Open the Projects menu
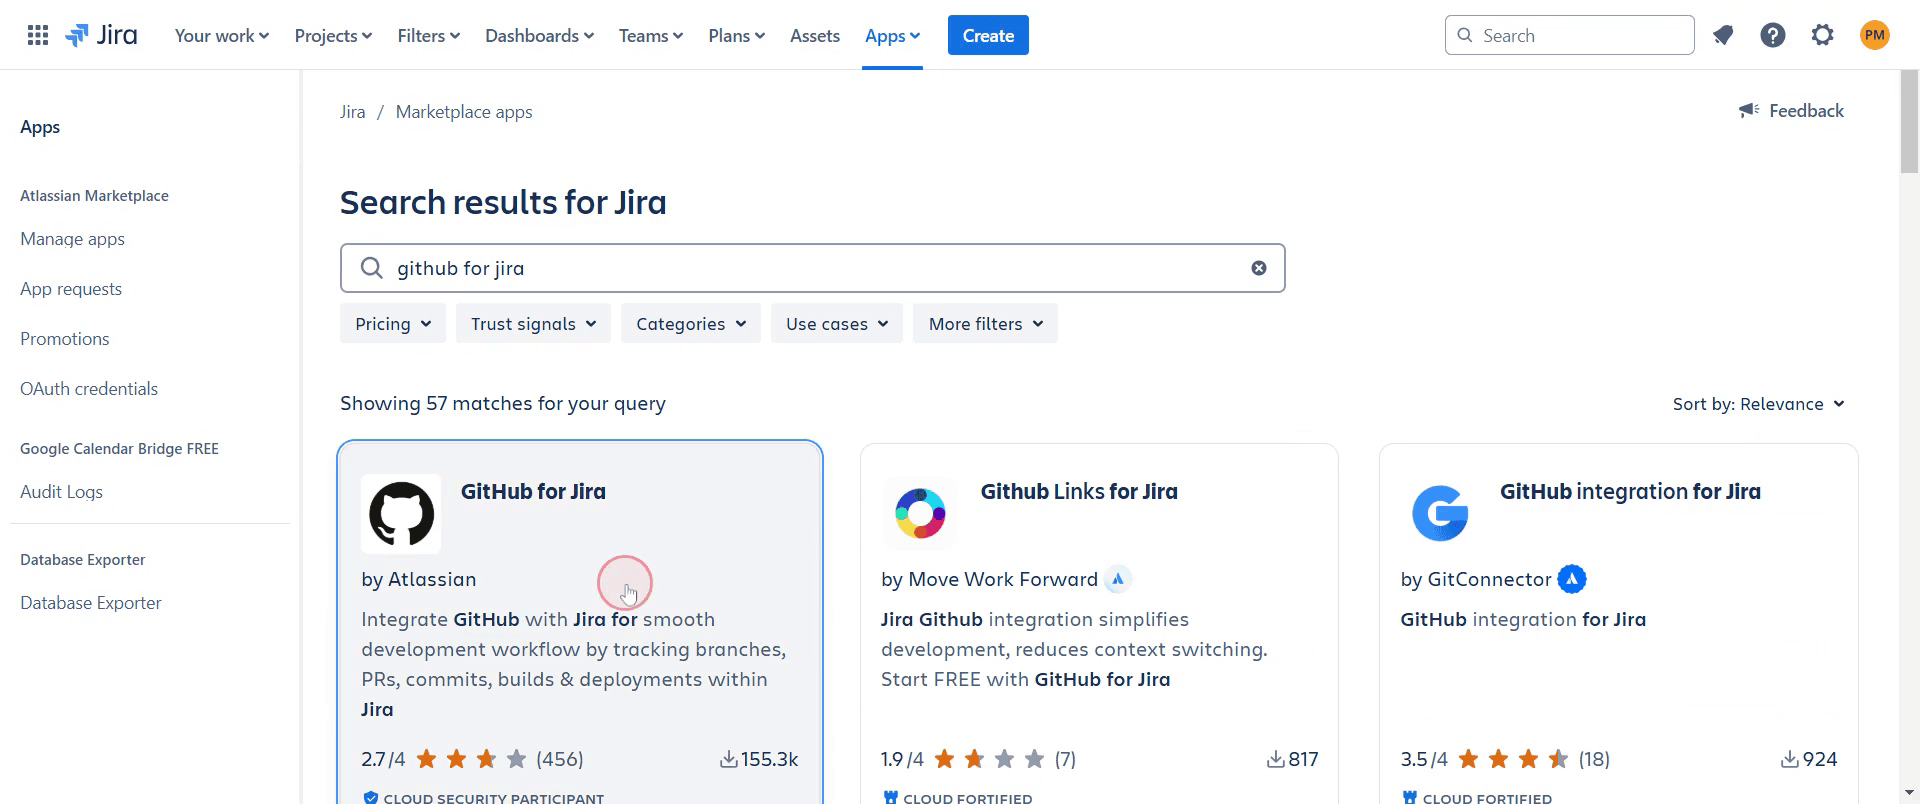This screenshot has width=1920, height=804. (x=333, y=35)
